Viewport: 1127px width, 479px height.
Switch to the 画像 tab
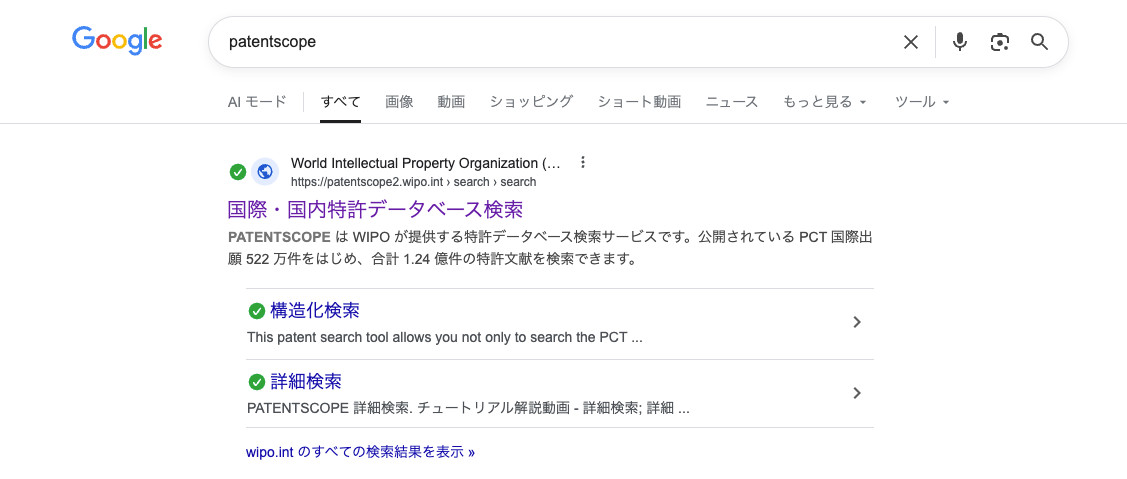(399, 102)
